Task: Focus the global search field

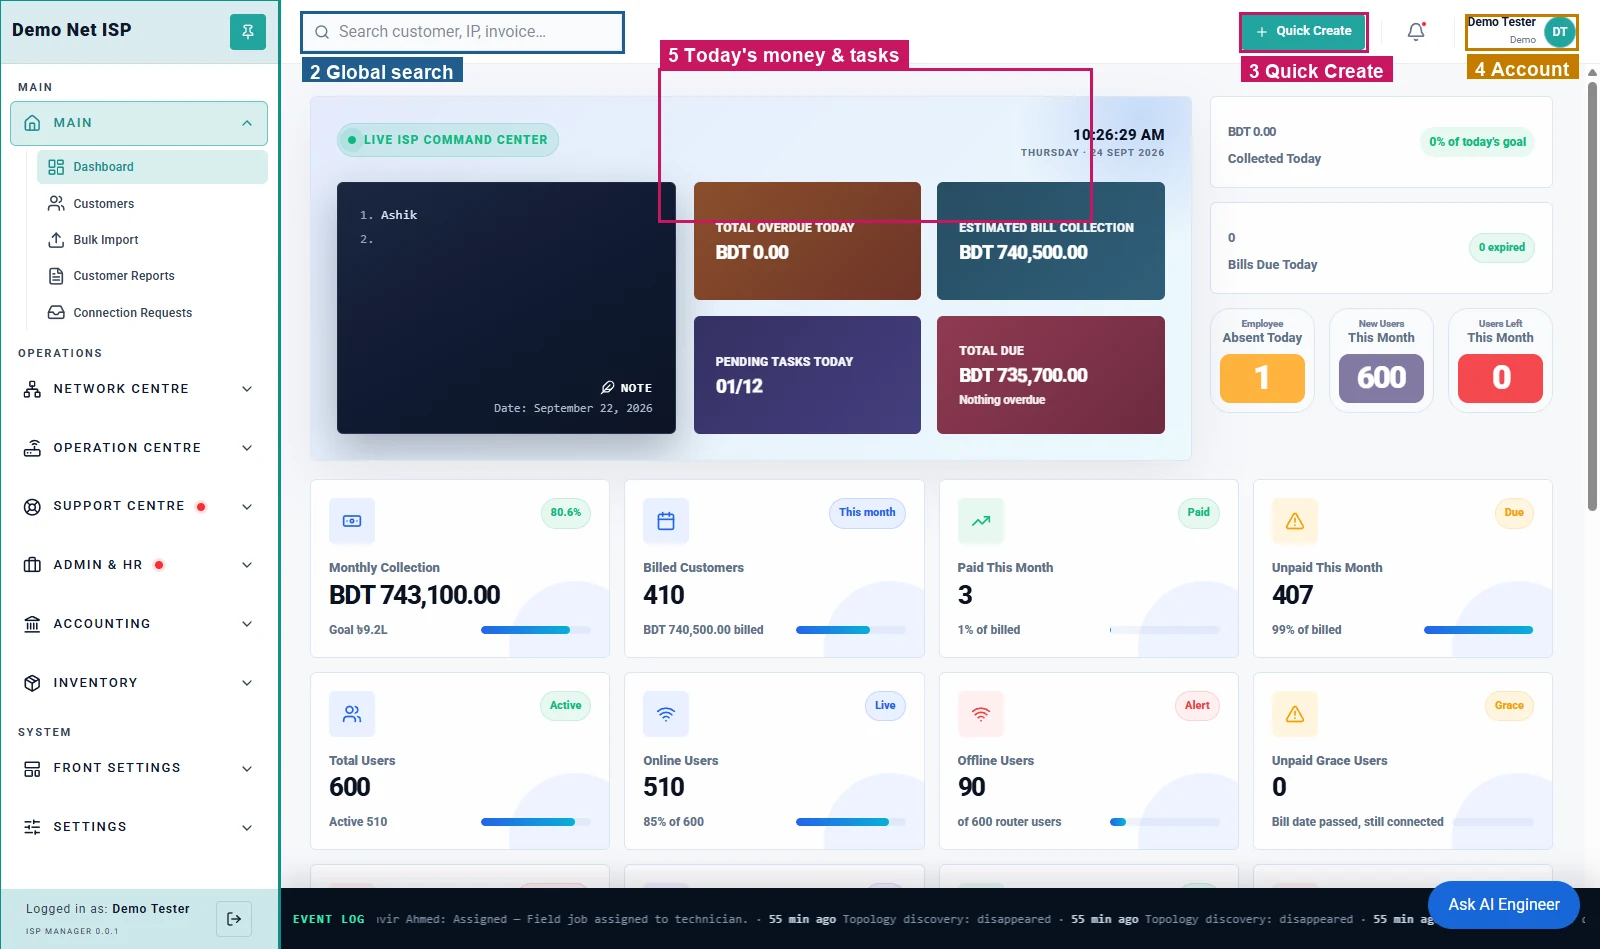Action: [462, 32]
